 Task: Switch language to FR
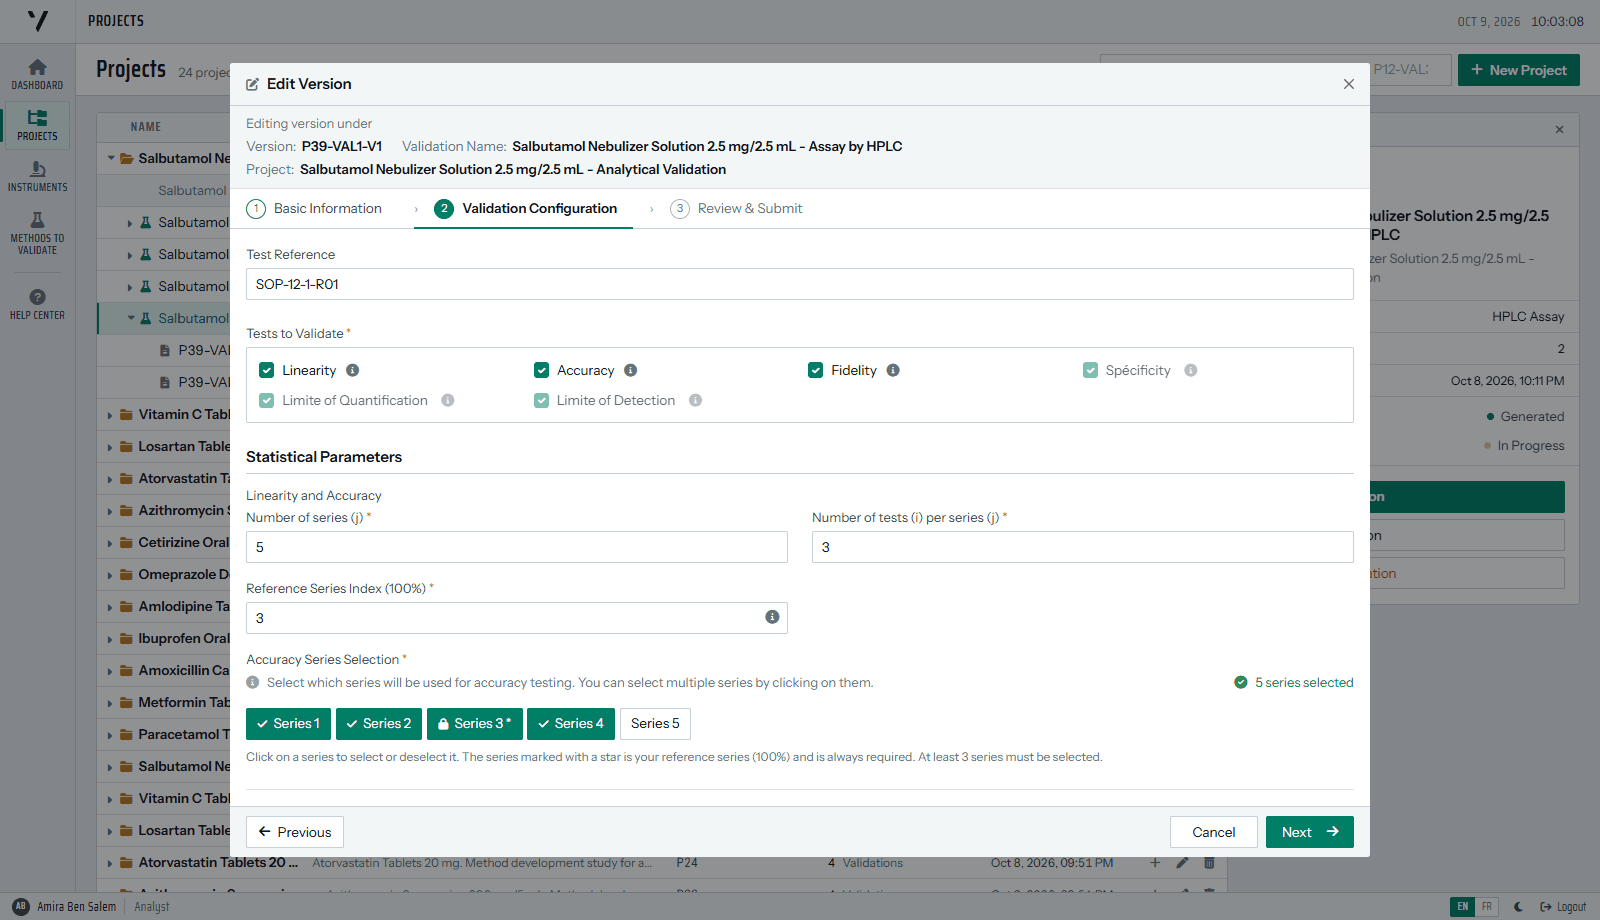coord(1487,907)
